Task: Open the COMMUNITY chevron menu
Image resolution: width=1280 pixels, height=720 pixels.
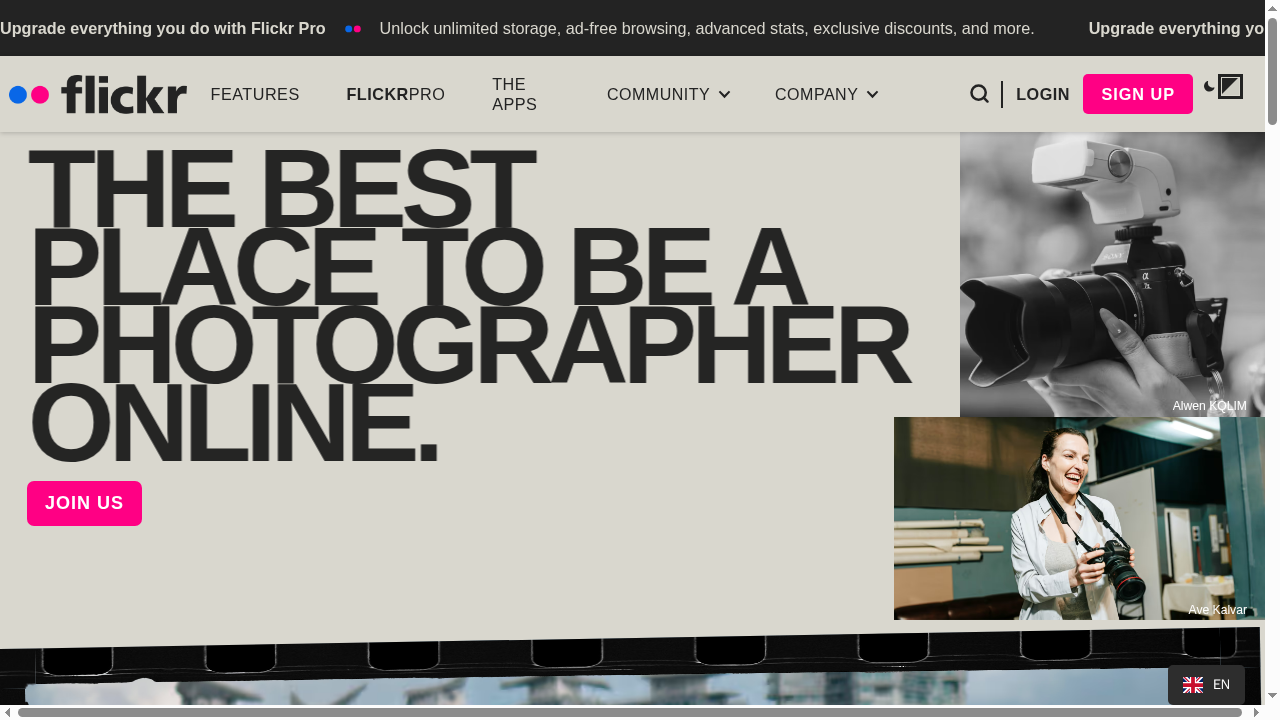Action: tap(725, 95)
